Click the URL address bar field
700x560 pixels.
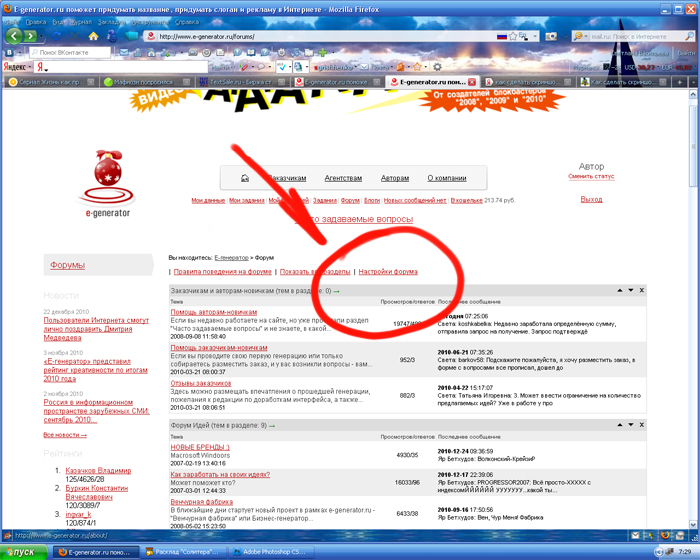click(300, 36)
